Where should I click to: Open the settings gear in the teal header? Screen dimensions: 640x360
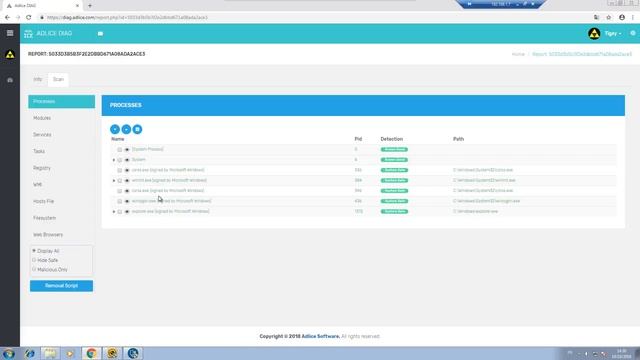[633, 33]
